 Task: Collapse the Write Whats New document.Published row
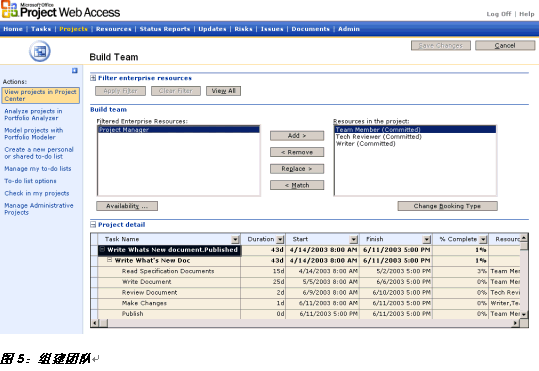[102, 249]
